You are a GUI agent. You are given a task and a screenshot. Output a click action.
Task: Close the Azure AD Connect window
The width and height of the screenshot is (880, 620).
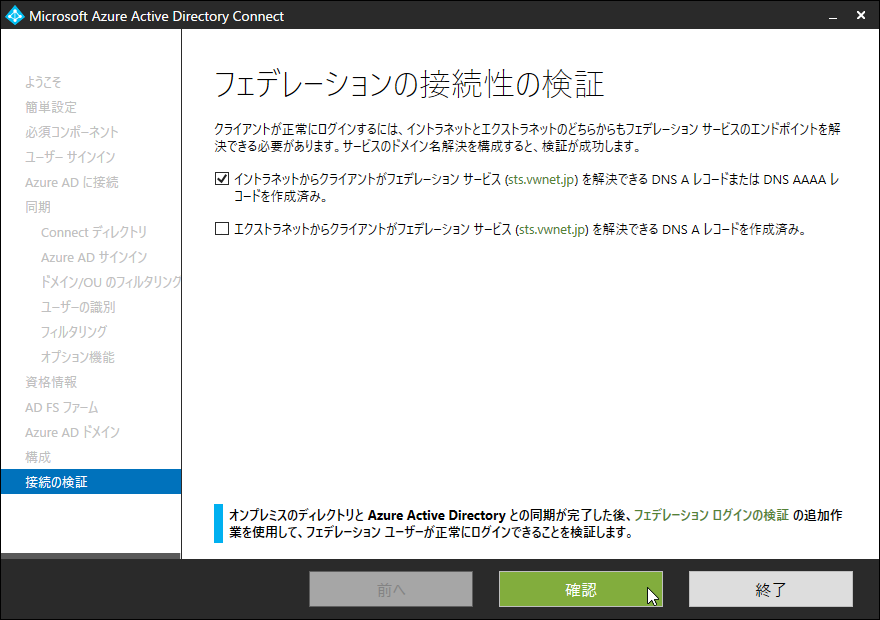point(861,16)
